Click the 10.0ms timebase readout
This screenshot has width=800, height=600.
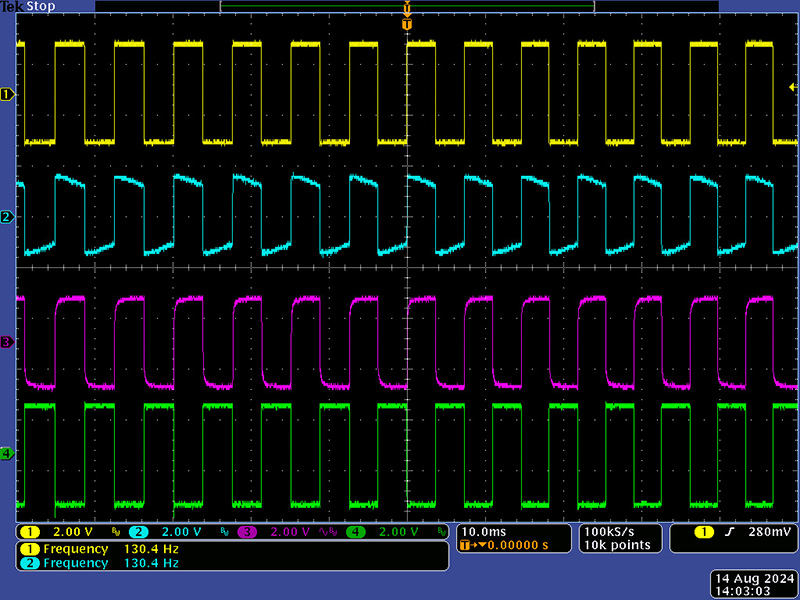point(484,532)
